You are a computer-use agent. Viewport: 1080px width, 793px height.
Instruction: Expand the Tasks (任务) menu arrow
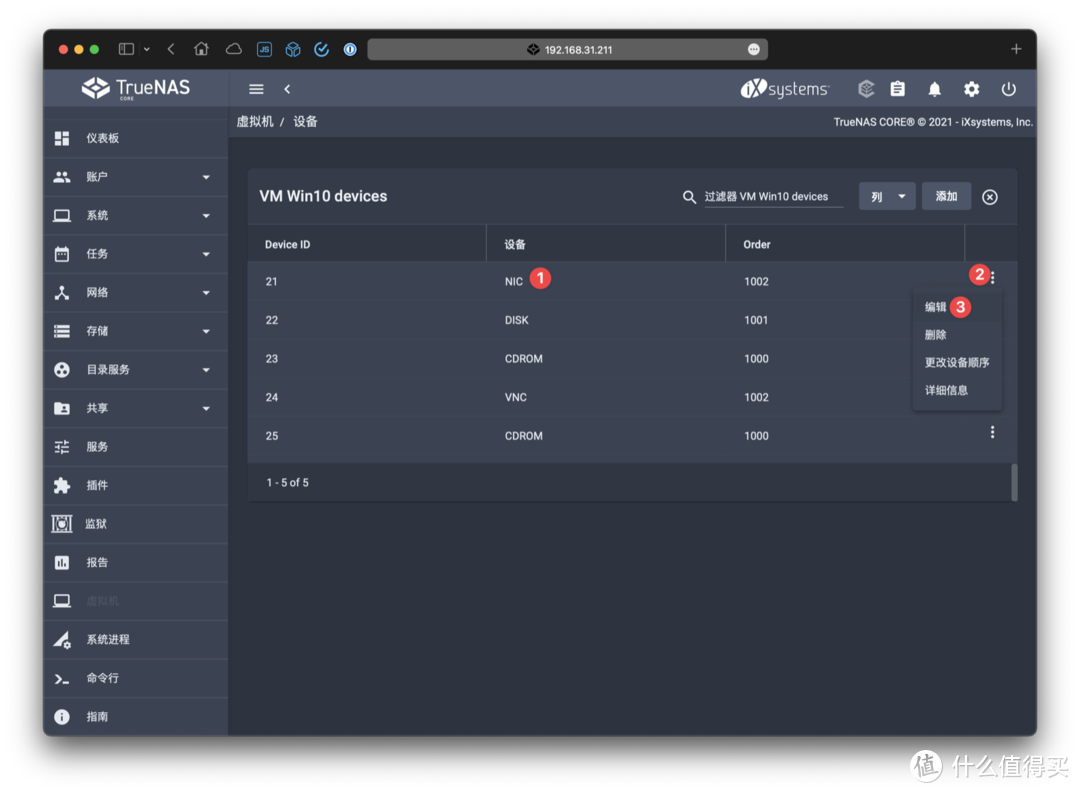(x=206, y=255)
